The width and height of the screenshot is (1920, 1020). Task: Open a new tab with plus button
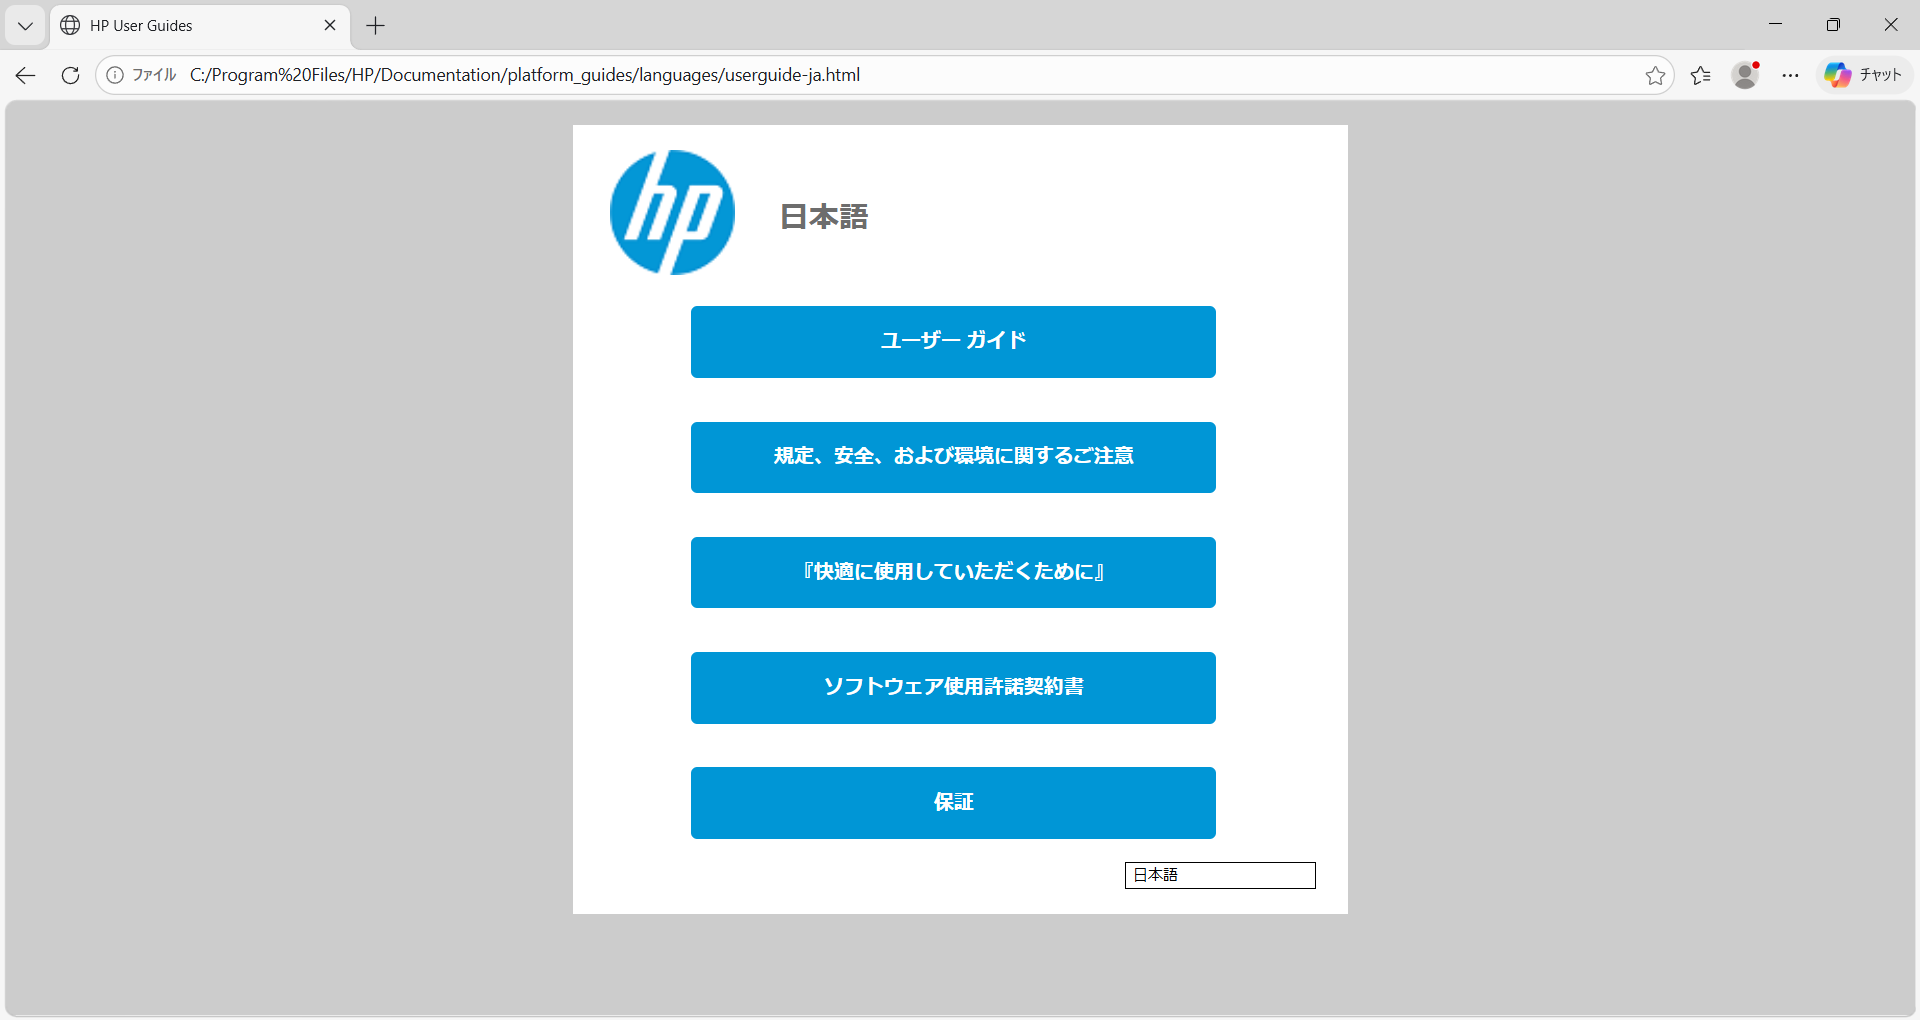(376, 26)
